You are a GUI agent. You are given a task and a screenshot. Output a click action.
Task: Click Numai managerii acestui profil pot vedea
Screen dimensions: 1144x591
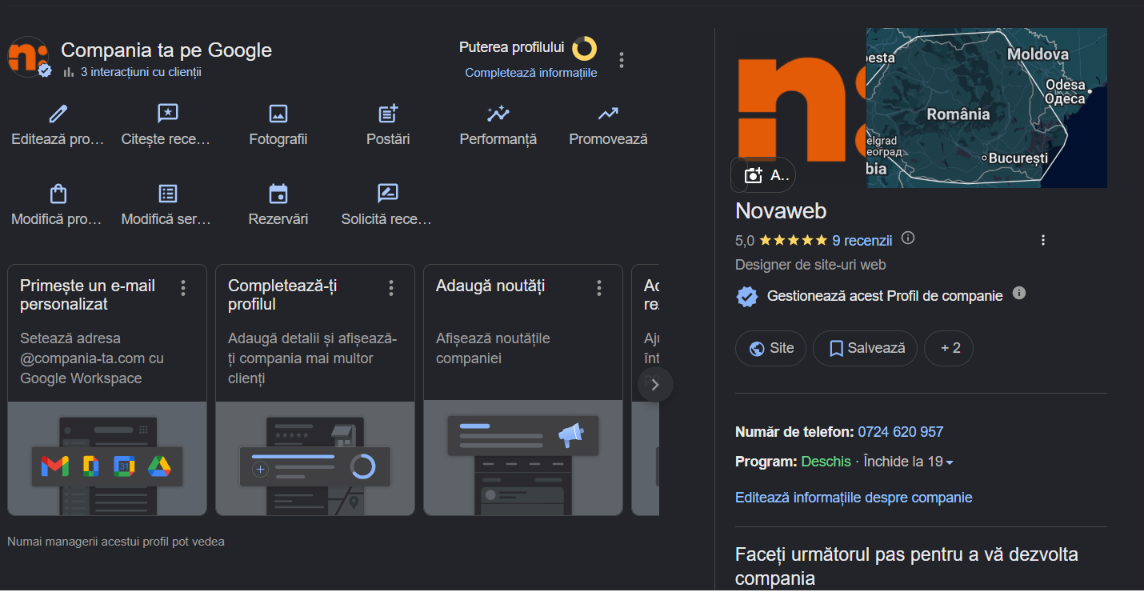tap(116, 541)
